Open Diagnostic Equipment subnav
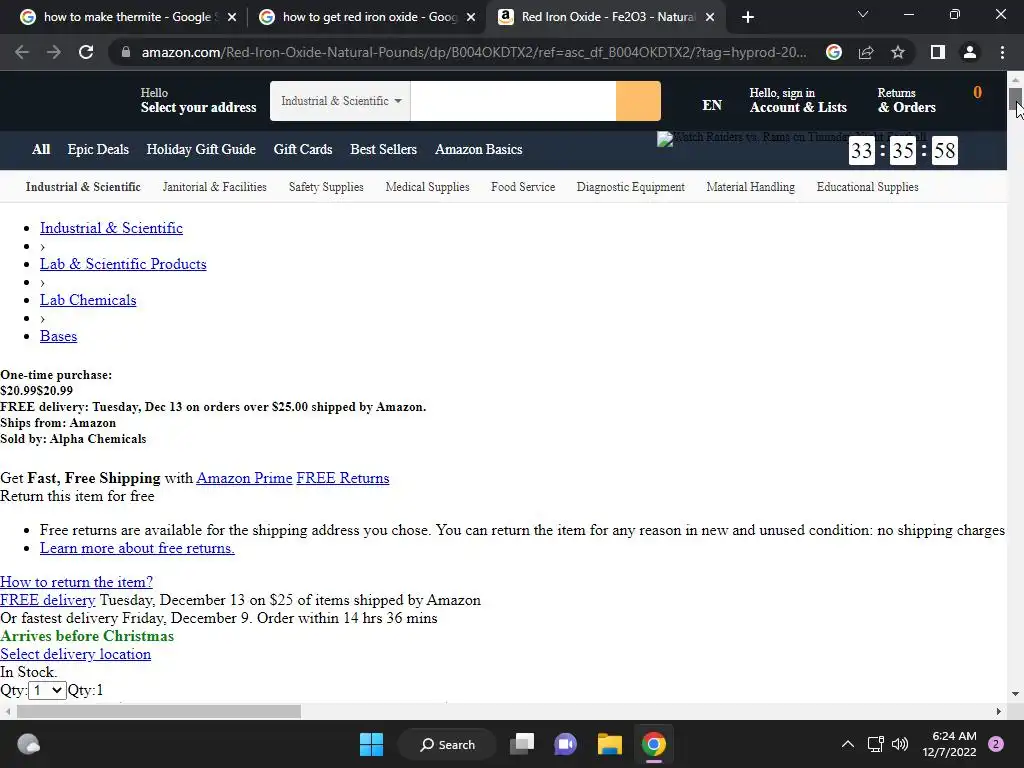 630,187
